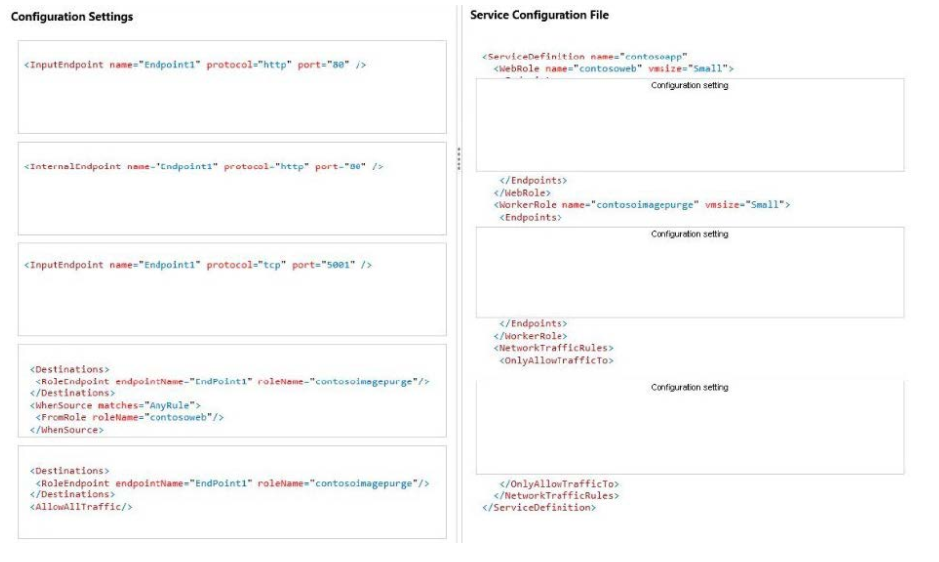Screen dimensions: 939x562
Task: Select the InputEndpoint tcp port 5001 setting
Action: coord(232,289)
